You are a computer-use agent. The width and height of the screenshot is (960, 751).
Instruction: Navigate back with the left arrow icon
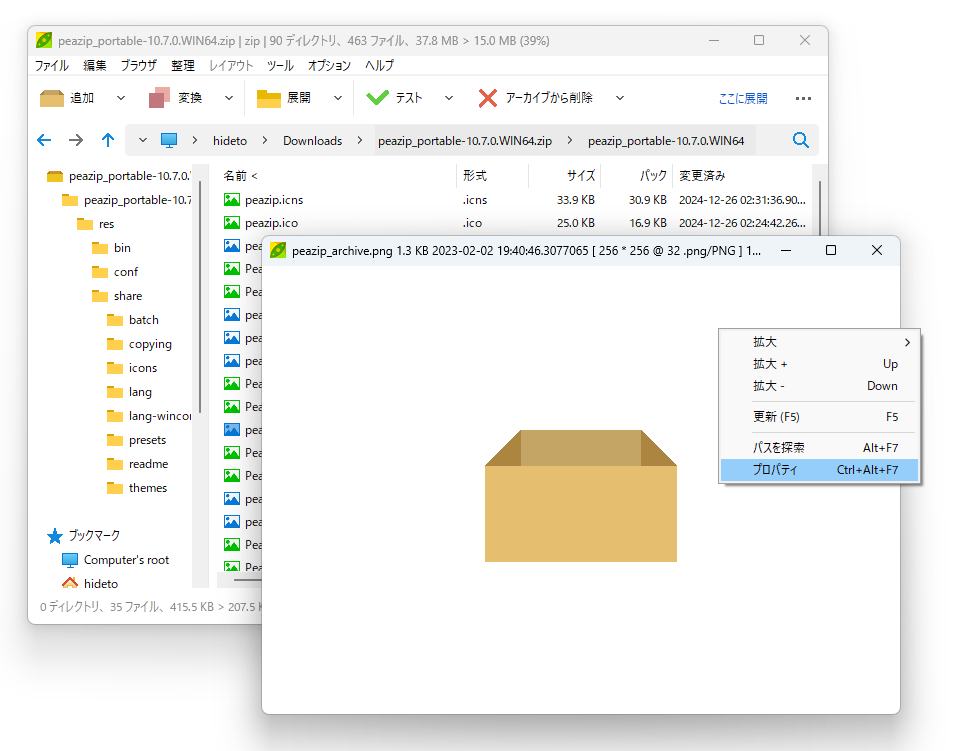(44, 140)
